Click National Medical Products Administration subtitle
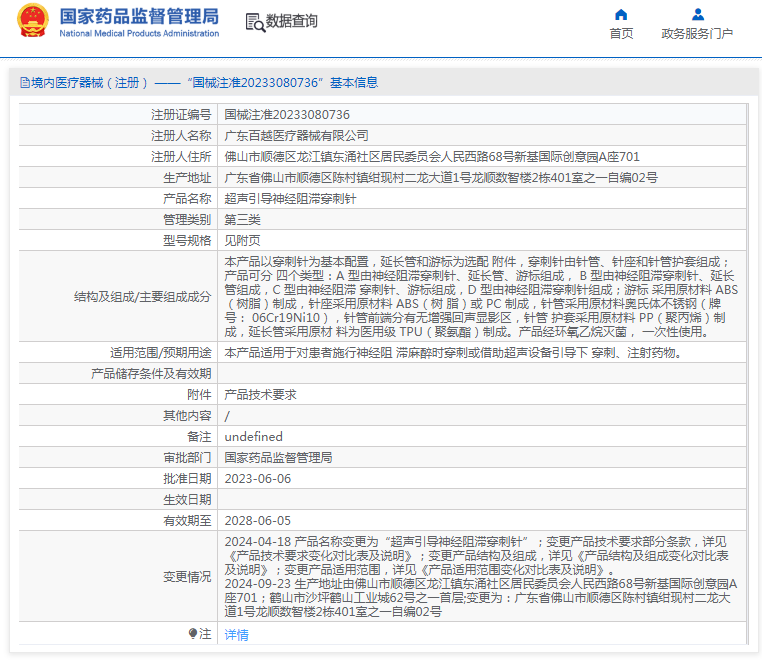Viewport: 762px width, 666px height. [x=139, y=34]
